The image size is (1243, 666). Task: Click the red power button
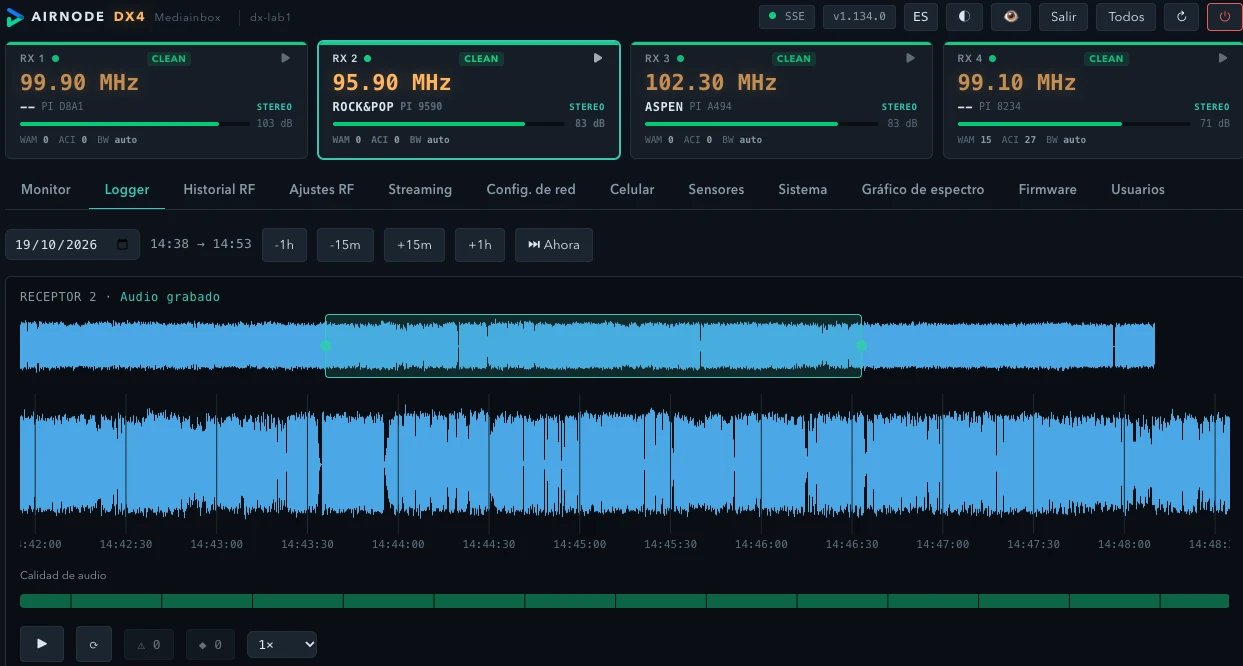point(1225,17)
